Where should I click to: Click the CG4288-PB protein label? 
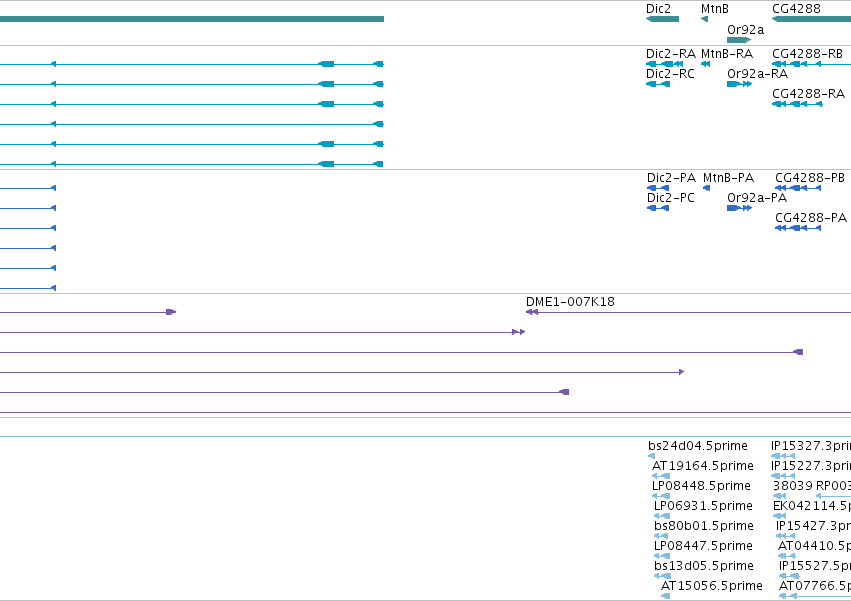click(x=810, y=178)
